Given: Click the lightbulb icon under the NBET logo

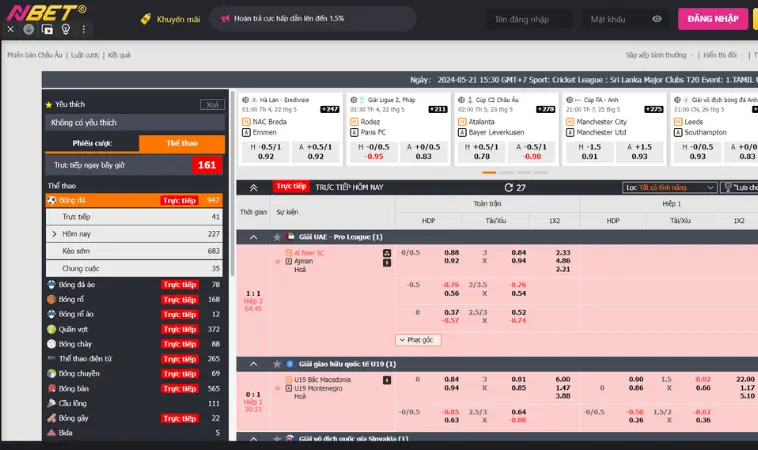Looking at the screenshot, I should coord(65,30).
